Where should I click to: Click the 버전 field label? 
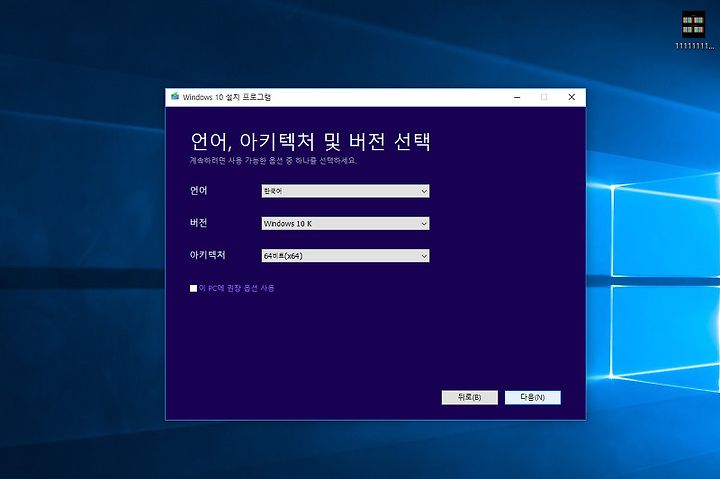198,223
